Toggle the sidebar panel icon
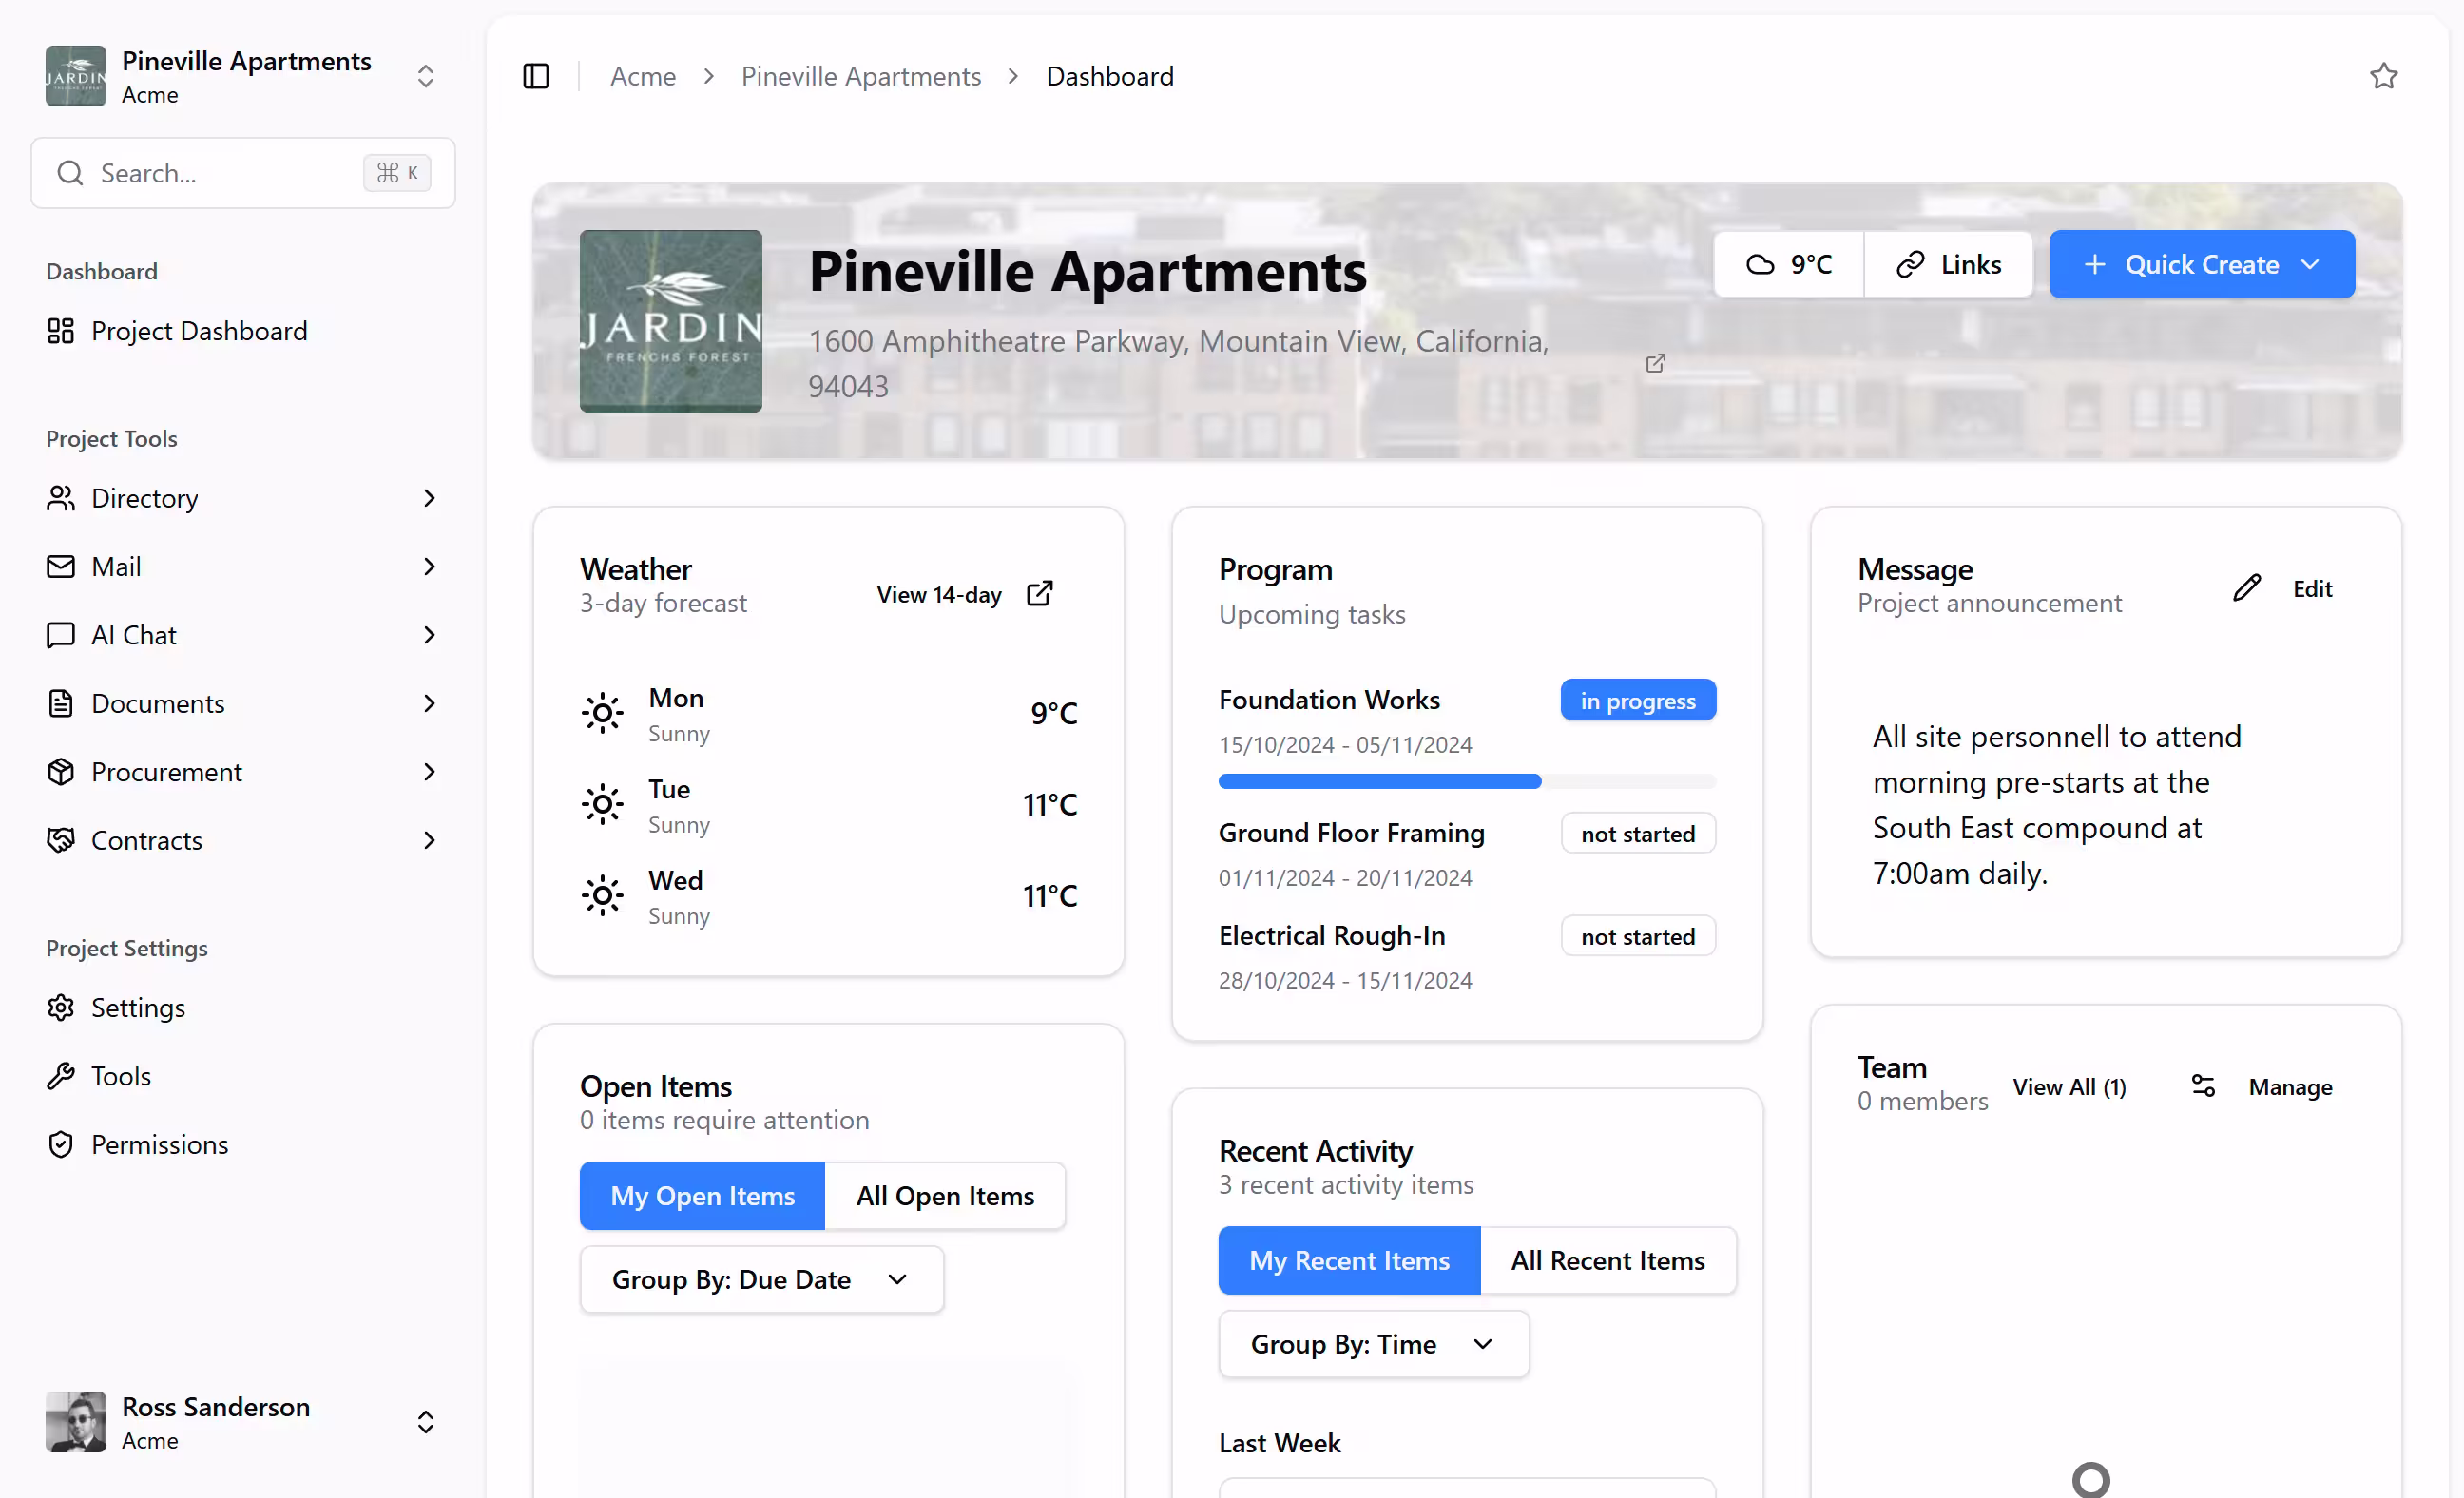Screen dimensions: 2464x1498 [x=536, y=76]
